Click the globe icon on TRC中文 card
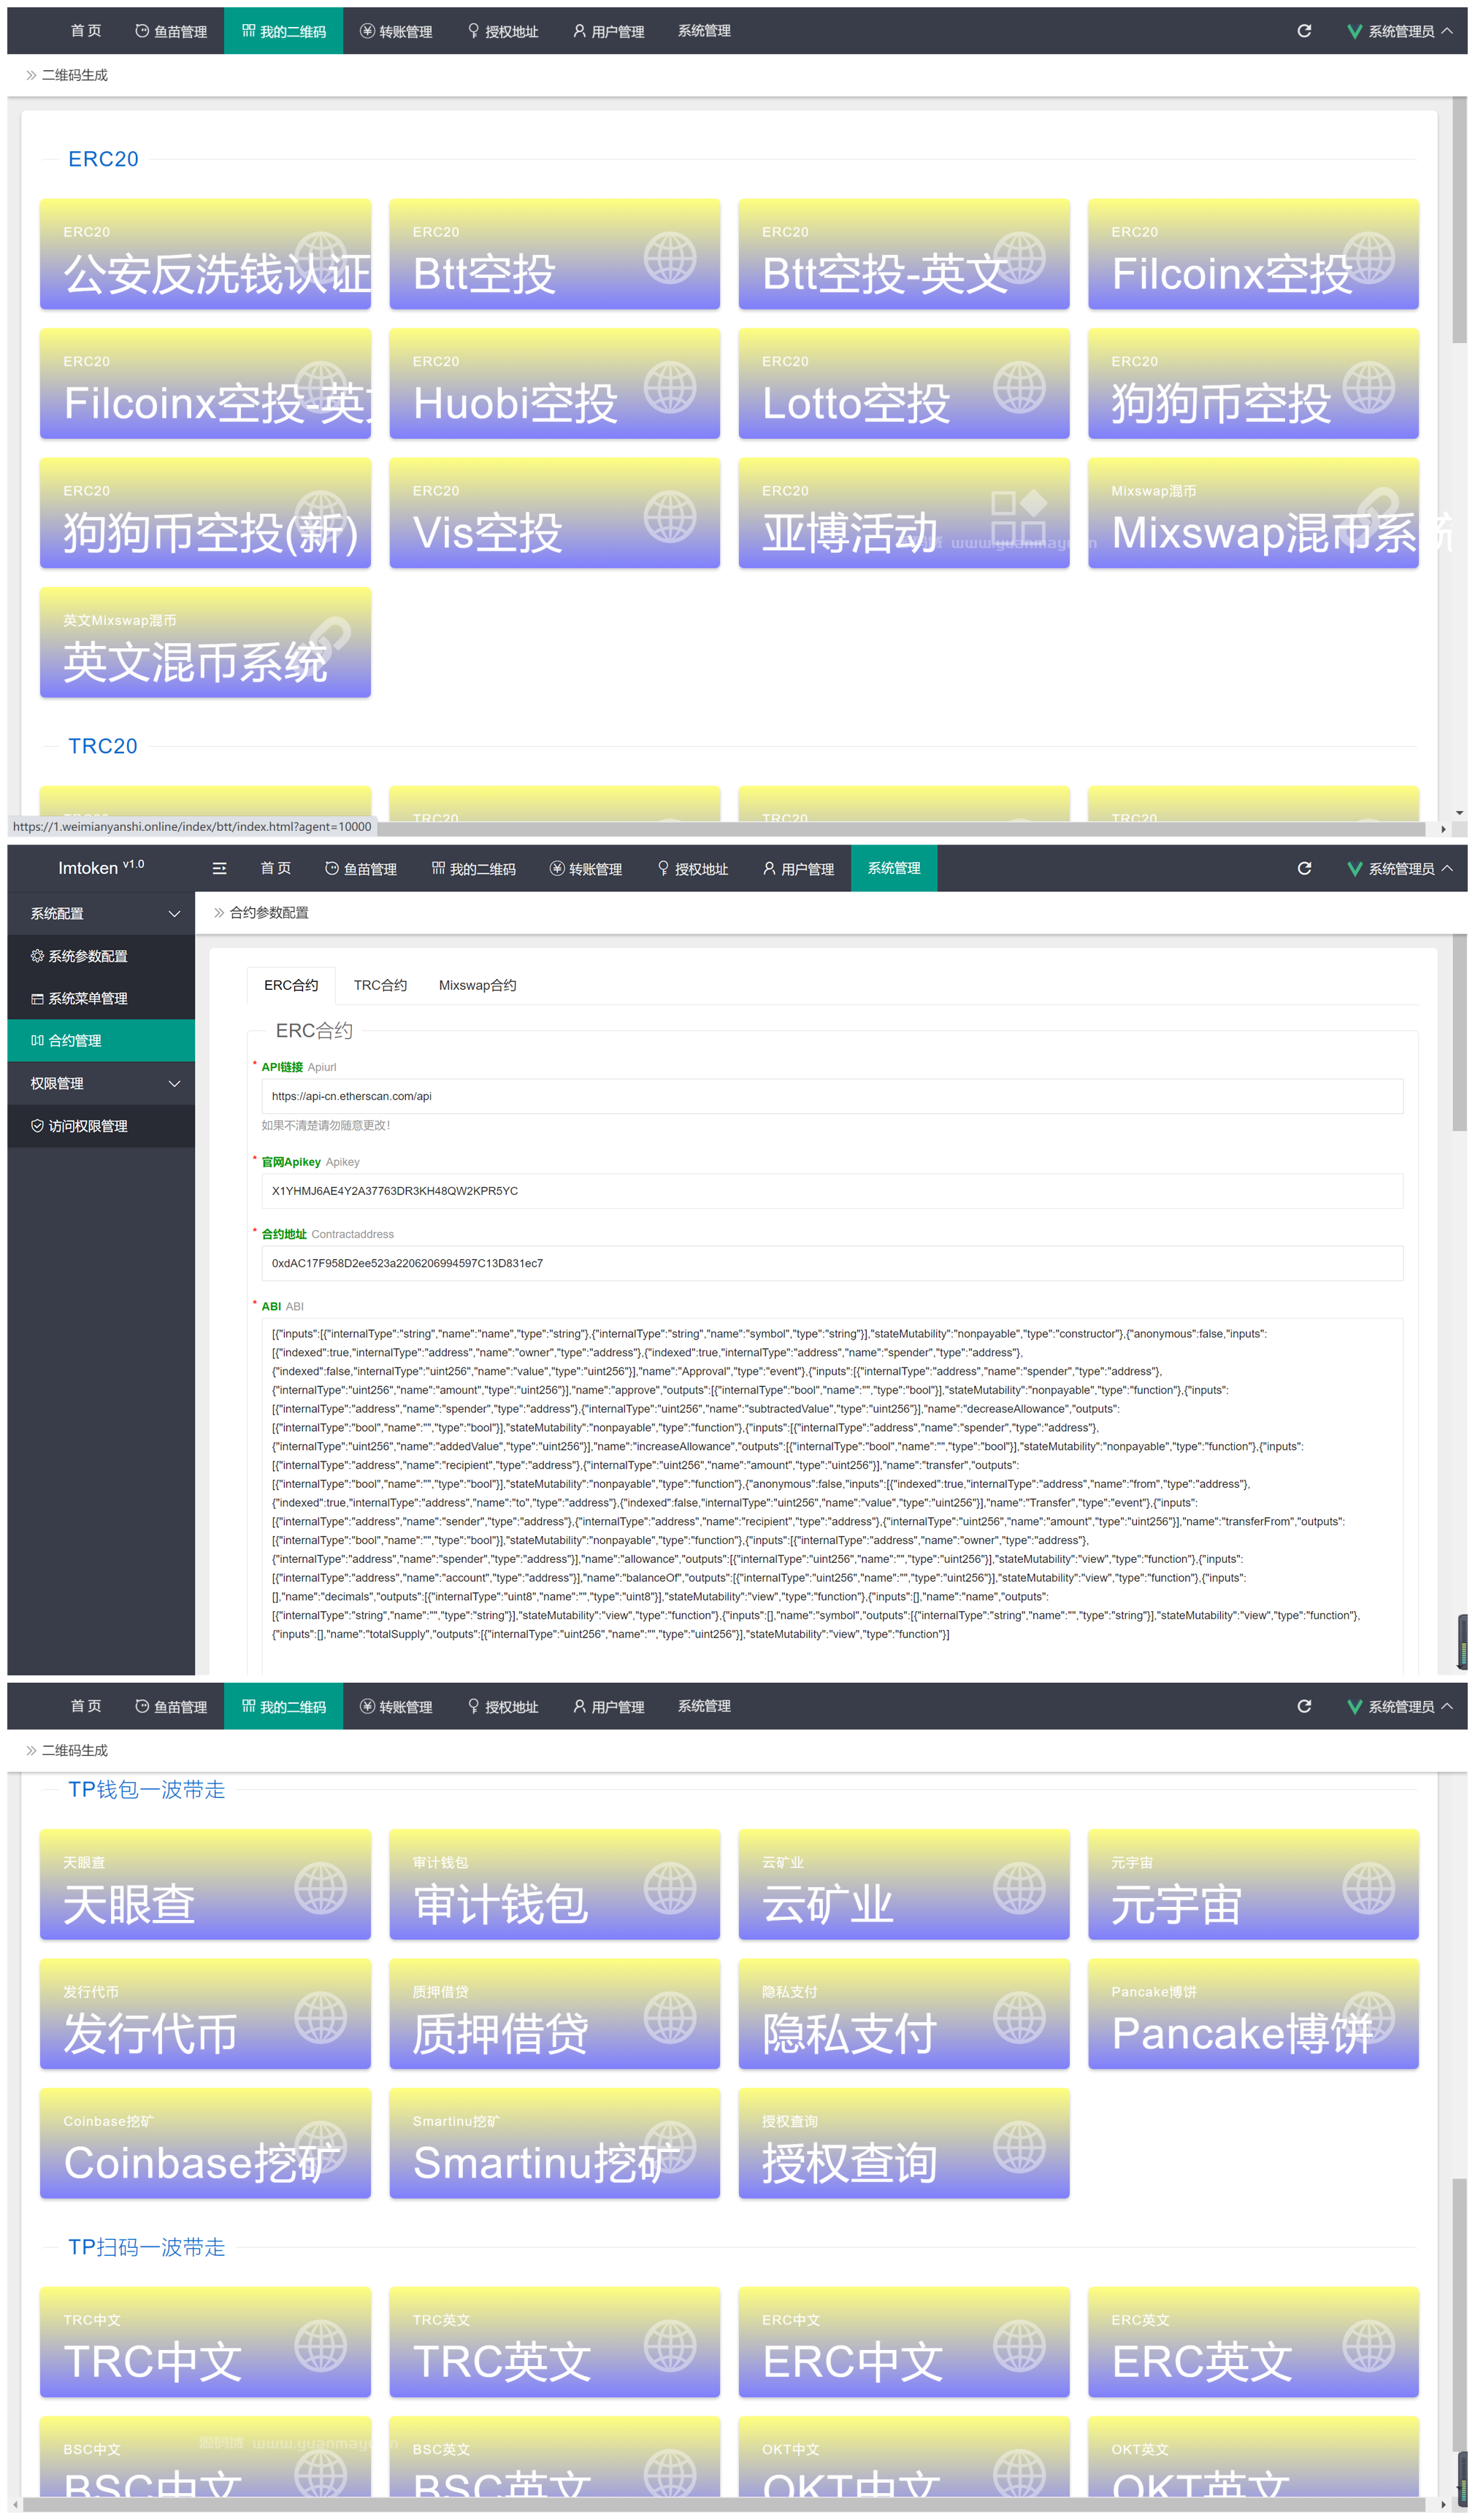Screen dimensions: 1475x2520 [x=321, y=2345]
